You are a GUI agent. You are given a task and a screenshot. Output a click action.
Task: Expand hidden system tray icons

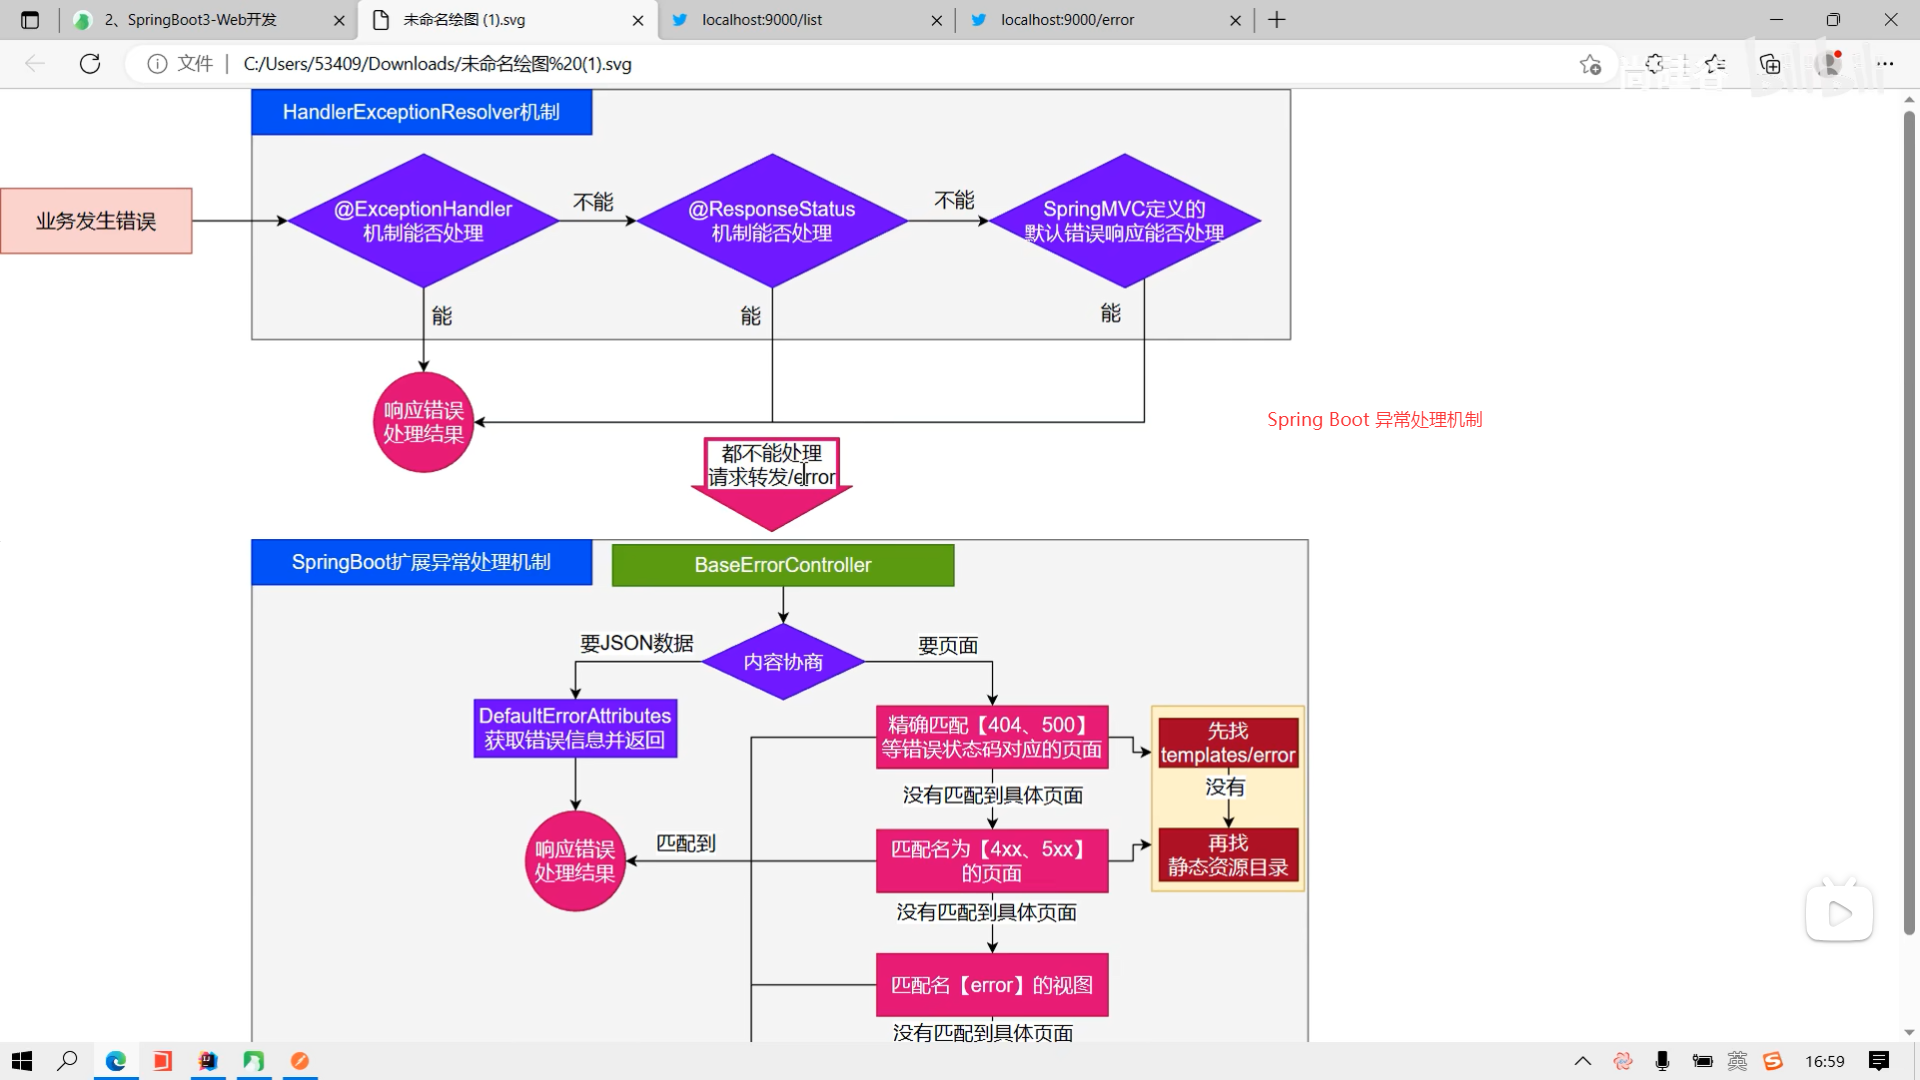click(1582, 1061)
